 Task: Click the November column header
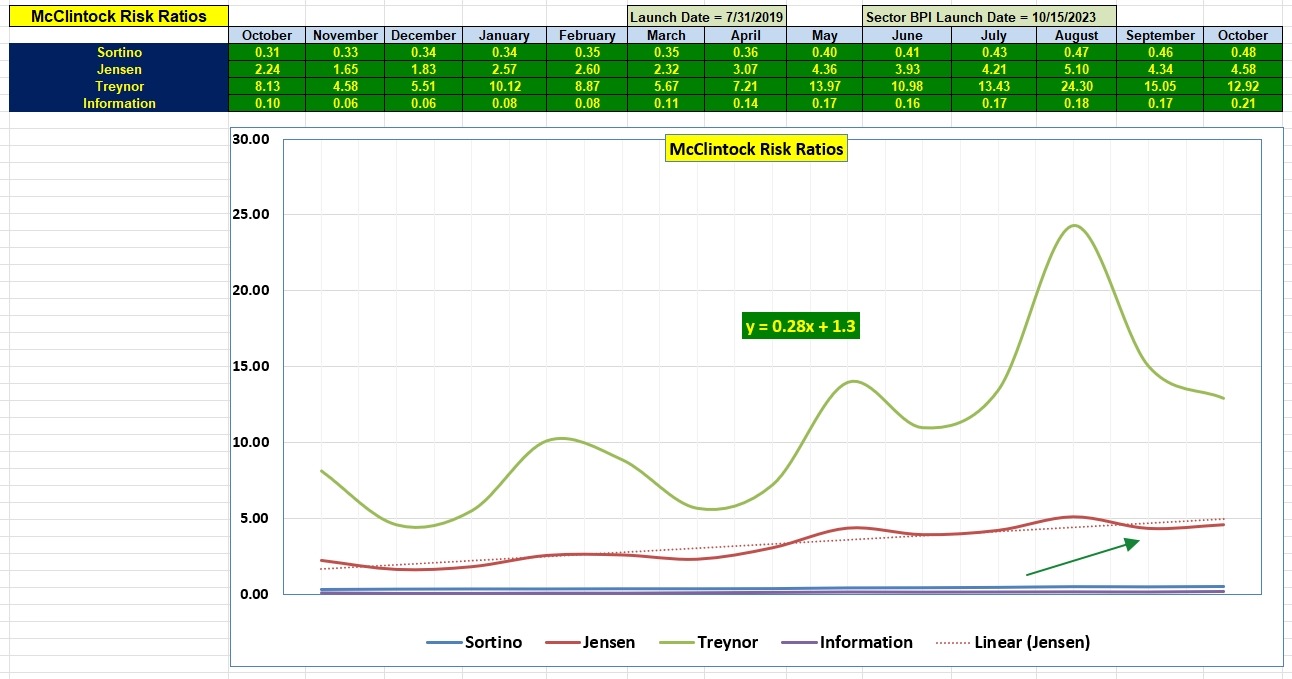click(345, 35)
